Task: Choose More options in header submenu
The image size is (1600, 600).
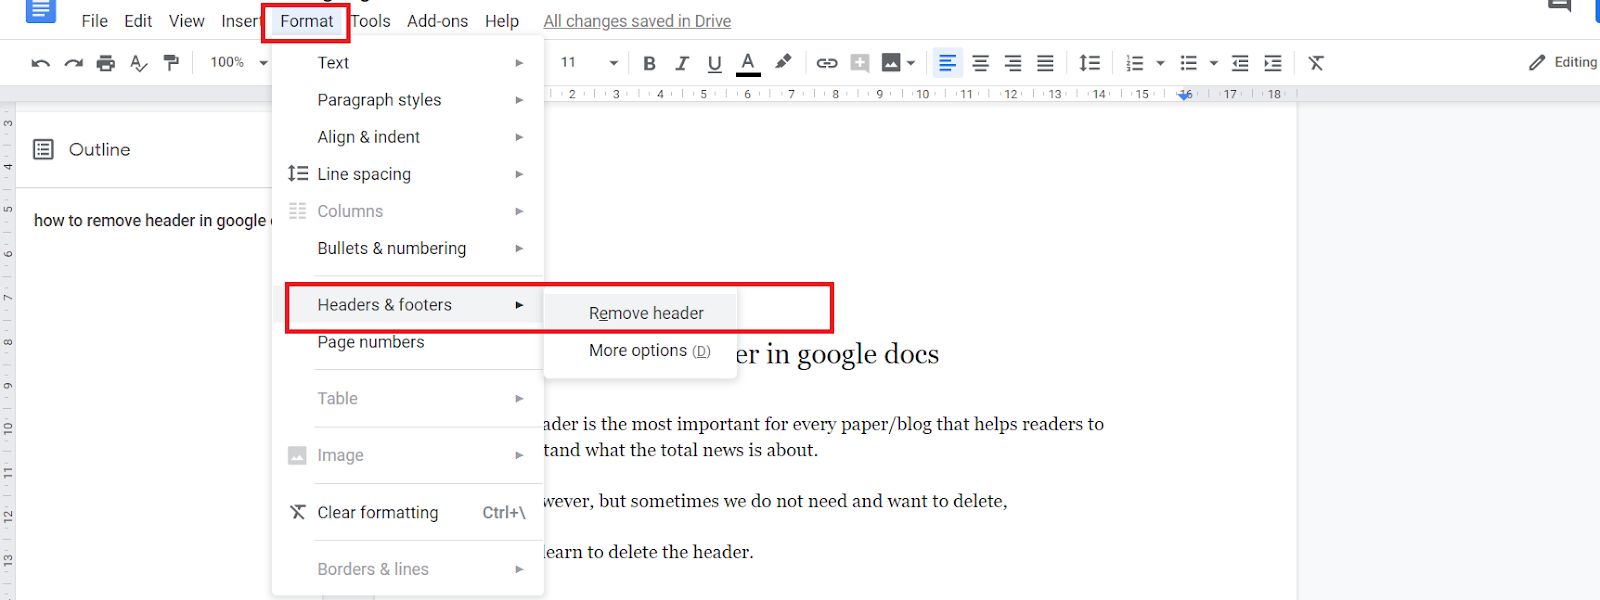Action: pos(640,350)
